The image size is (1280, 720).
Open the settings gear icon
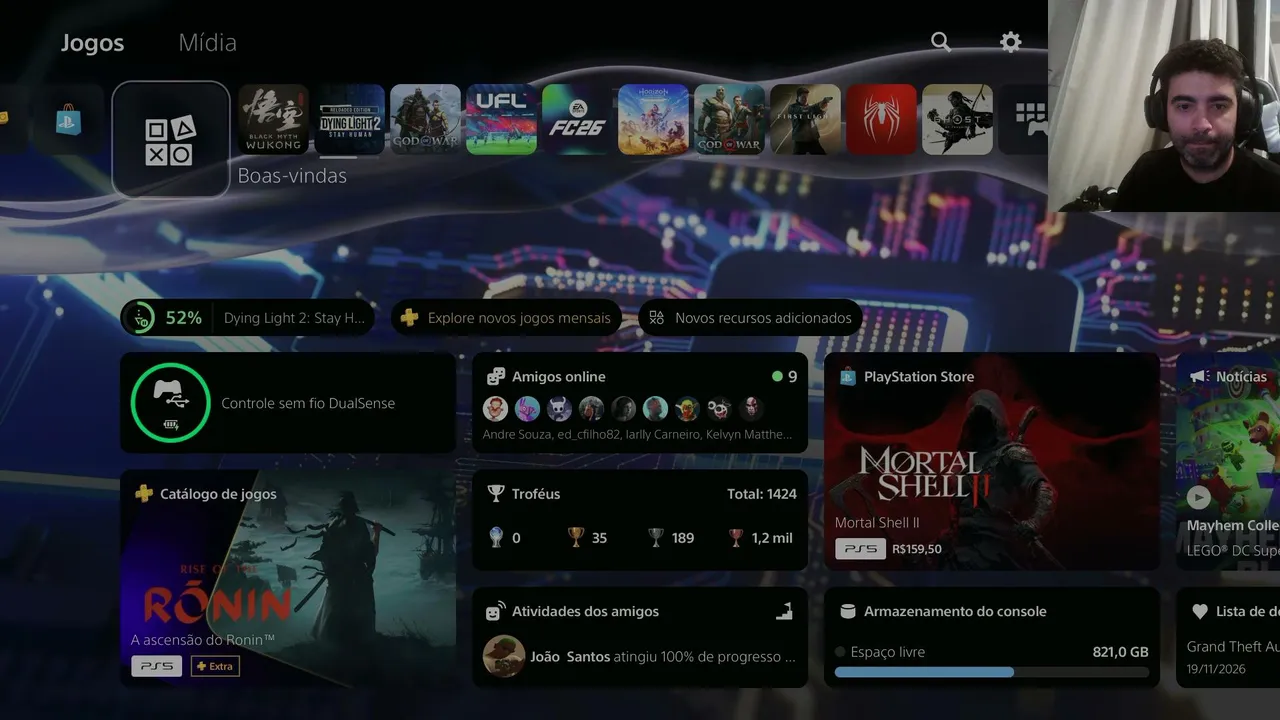pos(1011,41)
